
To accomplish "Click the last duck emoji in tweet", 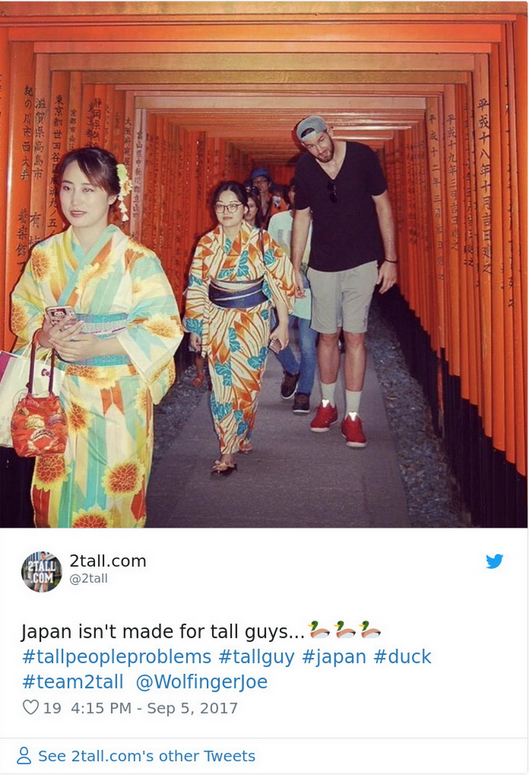I will tap(371, 630).
